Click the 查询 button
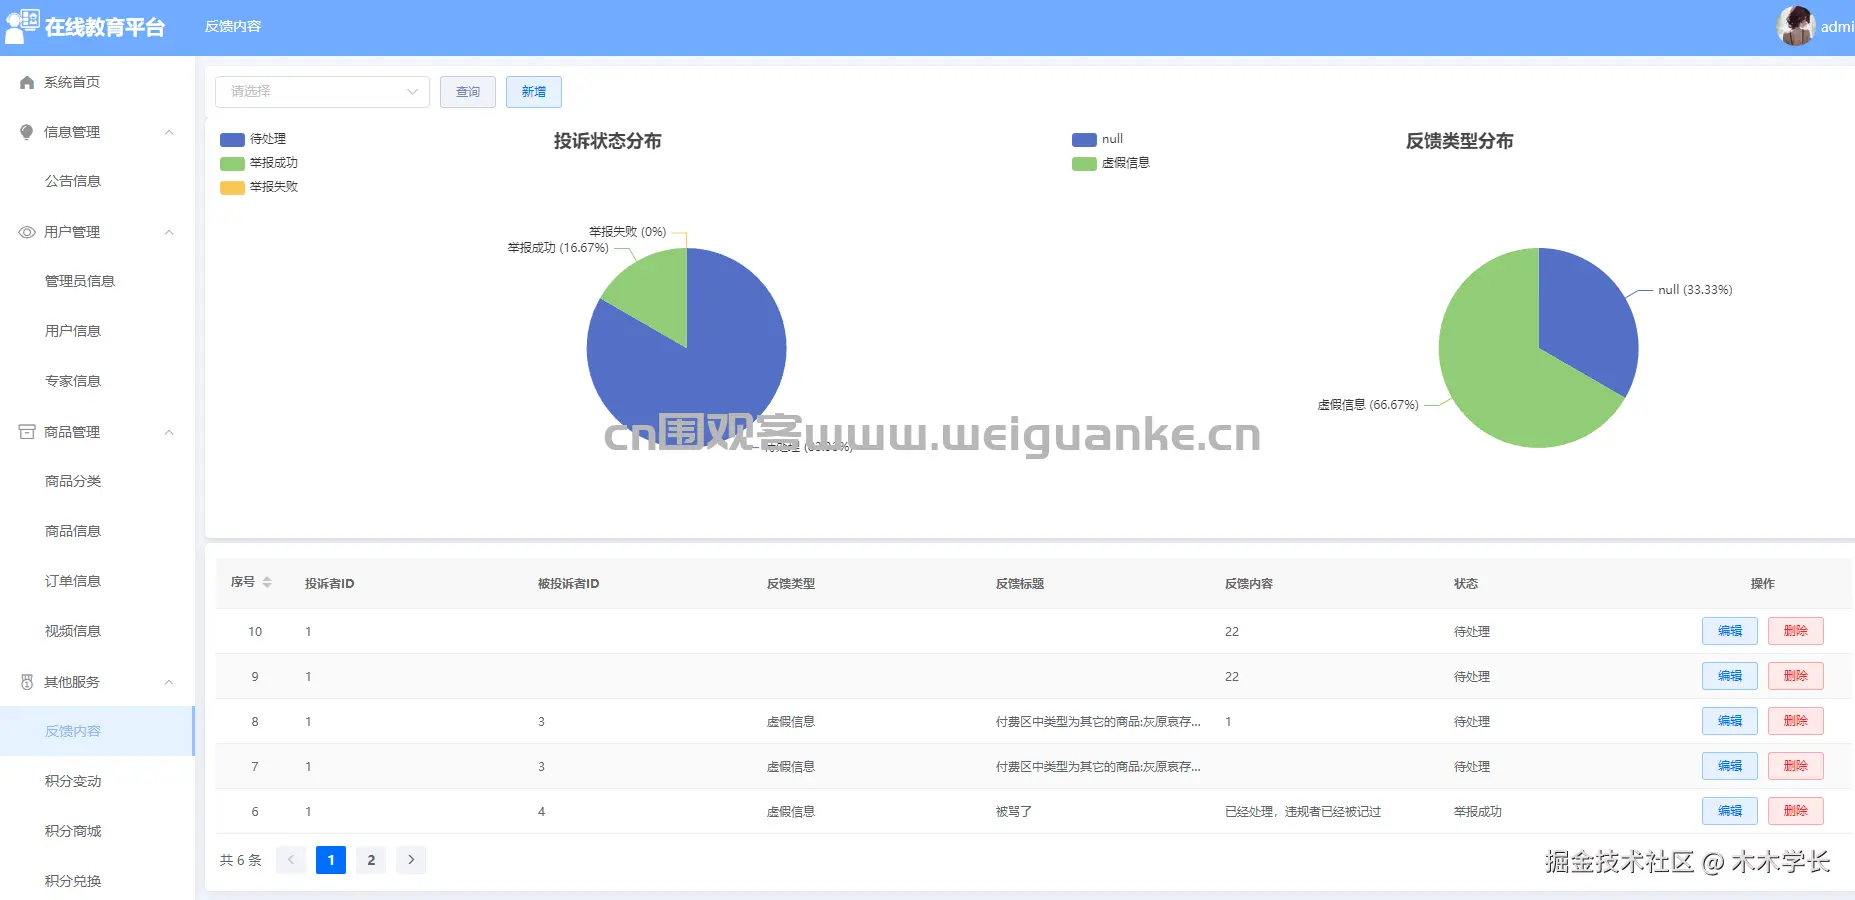 (468, 92)
